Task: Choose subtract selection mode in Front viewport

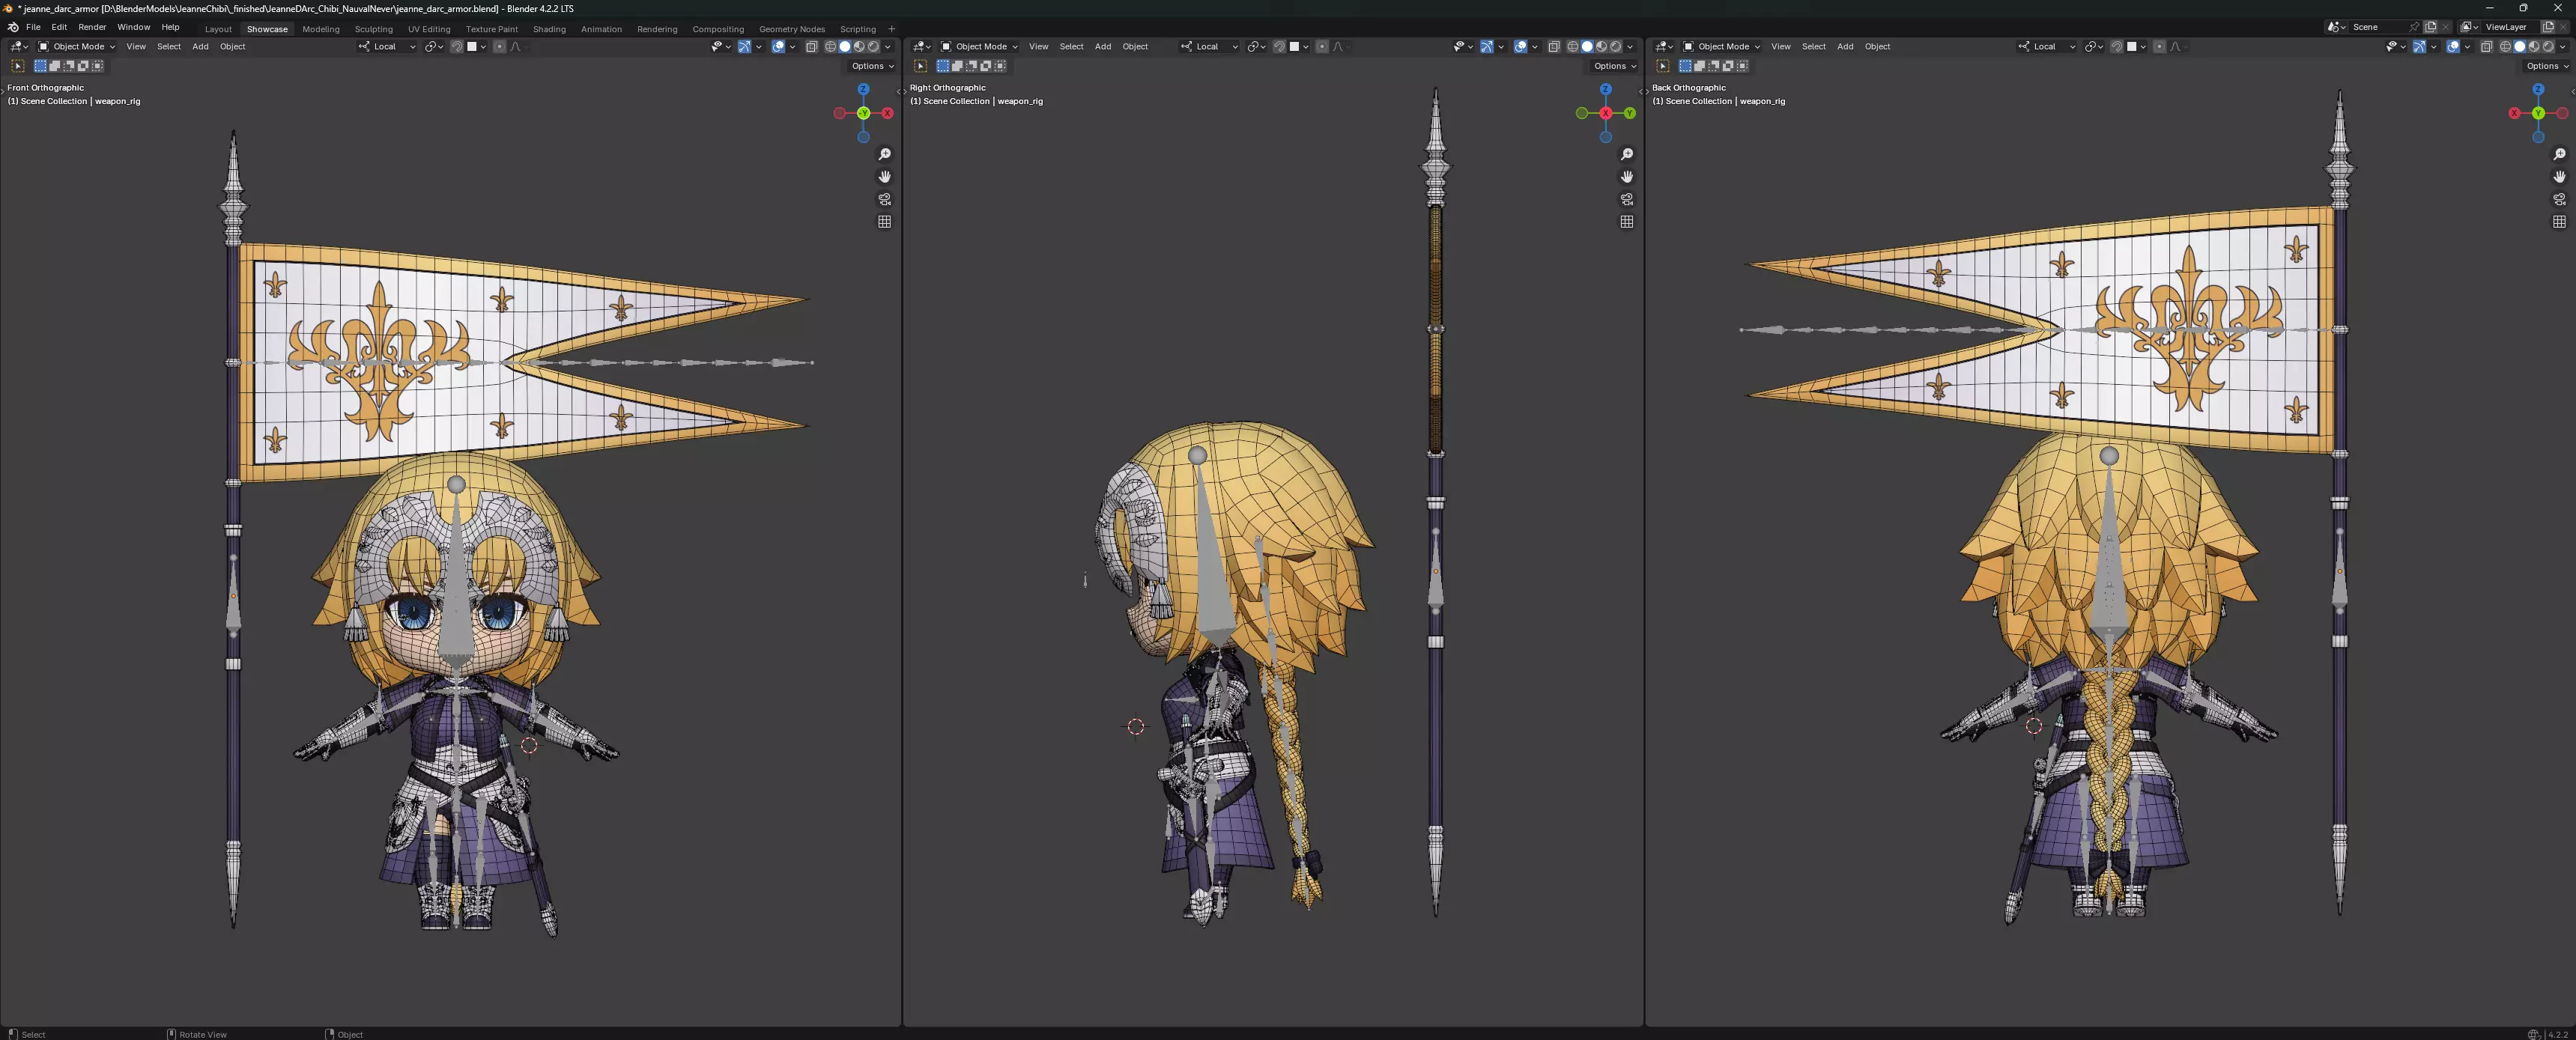Action: tap(69, 66)
